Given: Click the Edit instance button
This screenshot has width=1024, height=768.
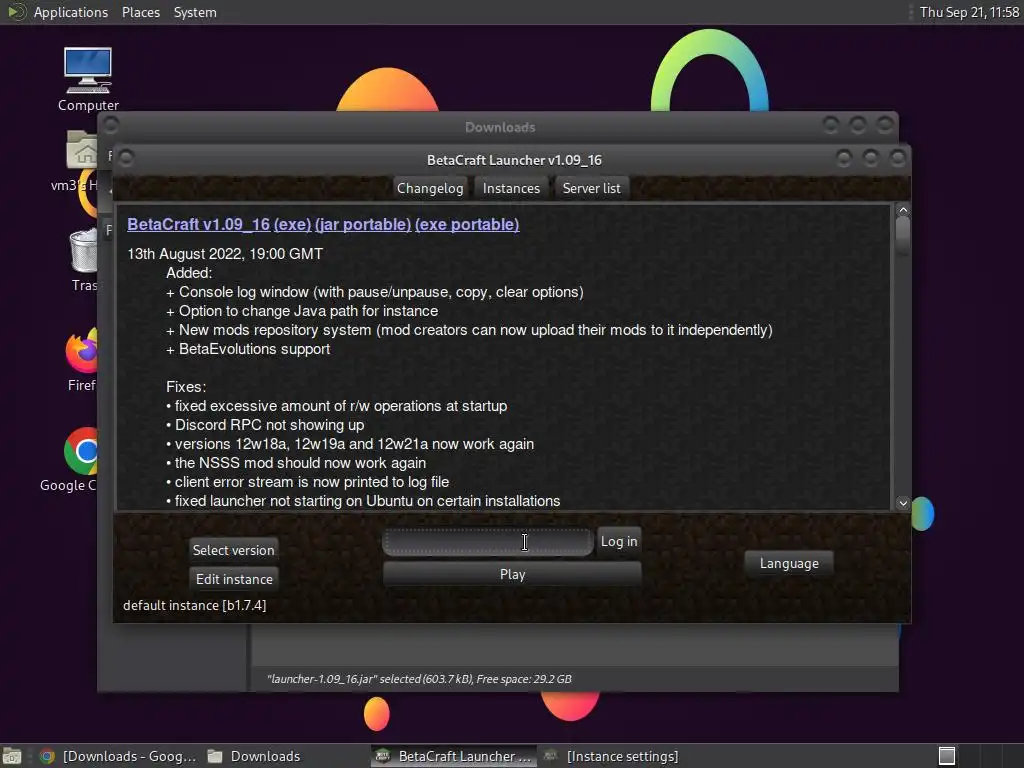Looking at the screenshot, I should [234, 579].
